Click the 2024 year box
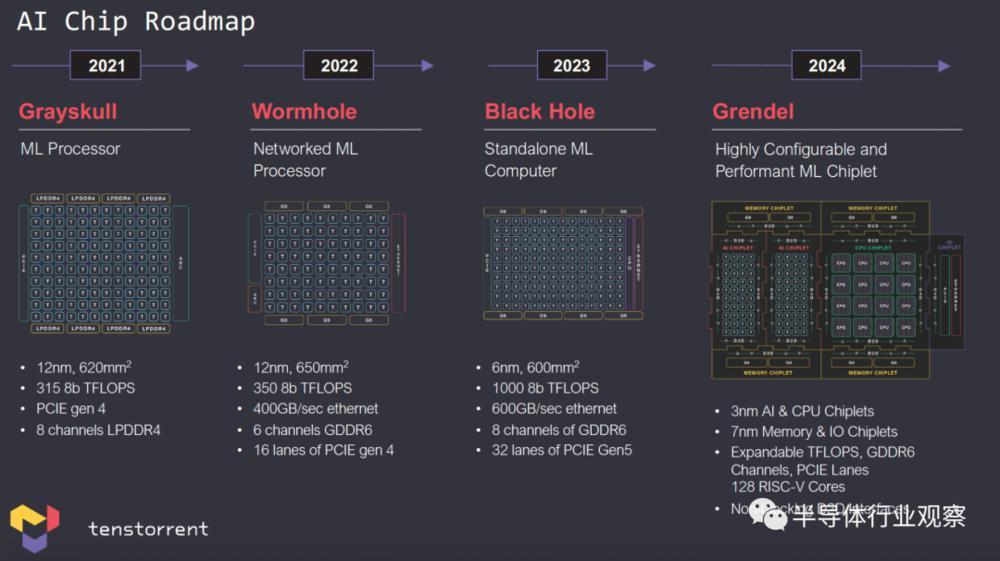Screen dimensions: 1000x561 pyautogui.click(x=826, y=65)
